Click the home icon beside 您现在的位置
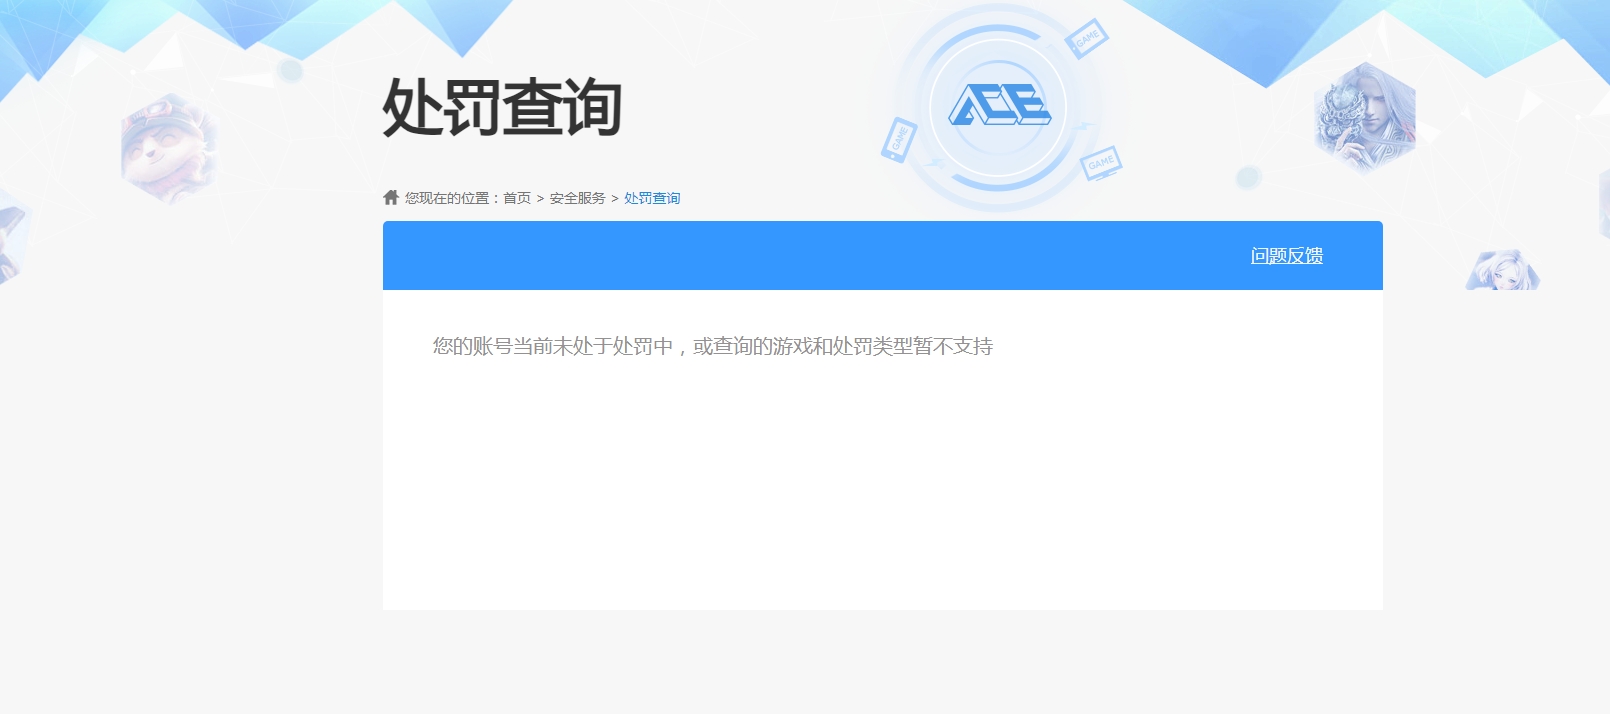 tap(391, 197)
